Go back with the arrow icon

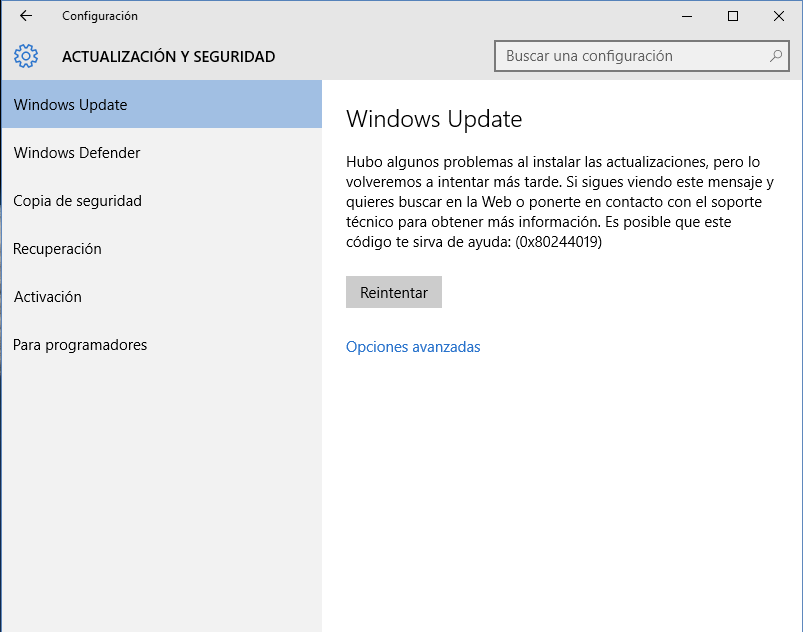coord(26,16)
